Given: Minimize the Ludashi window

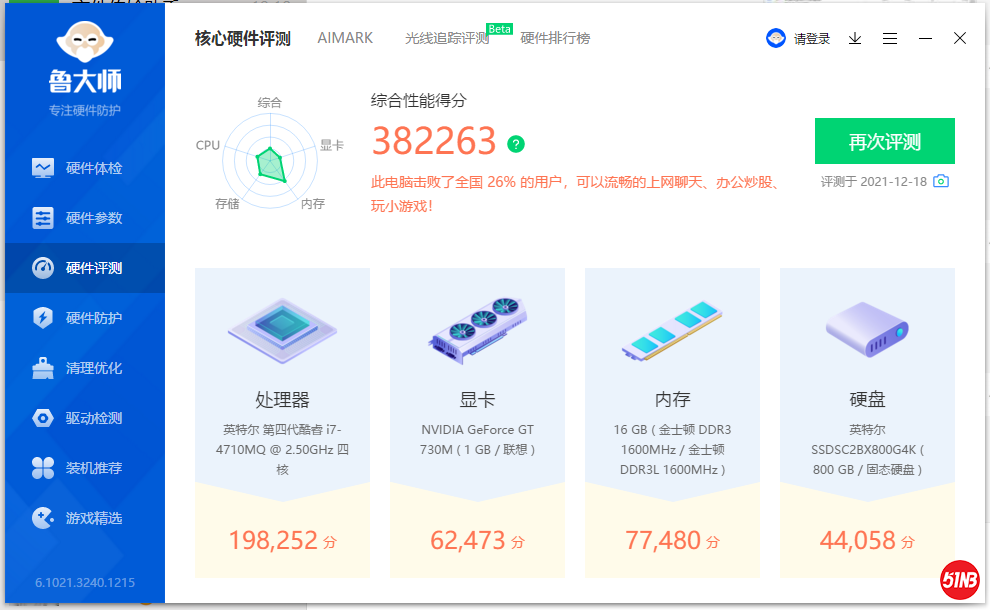Looking at the screenshot, I should (926, 39).
